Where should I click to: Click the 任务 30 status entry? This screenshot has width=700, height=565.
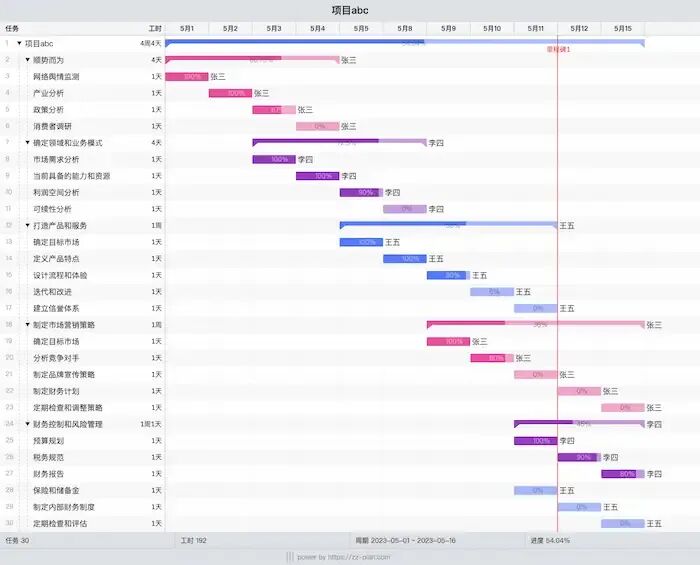tap(17, 540)
